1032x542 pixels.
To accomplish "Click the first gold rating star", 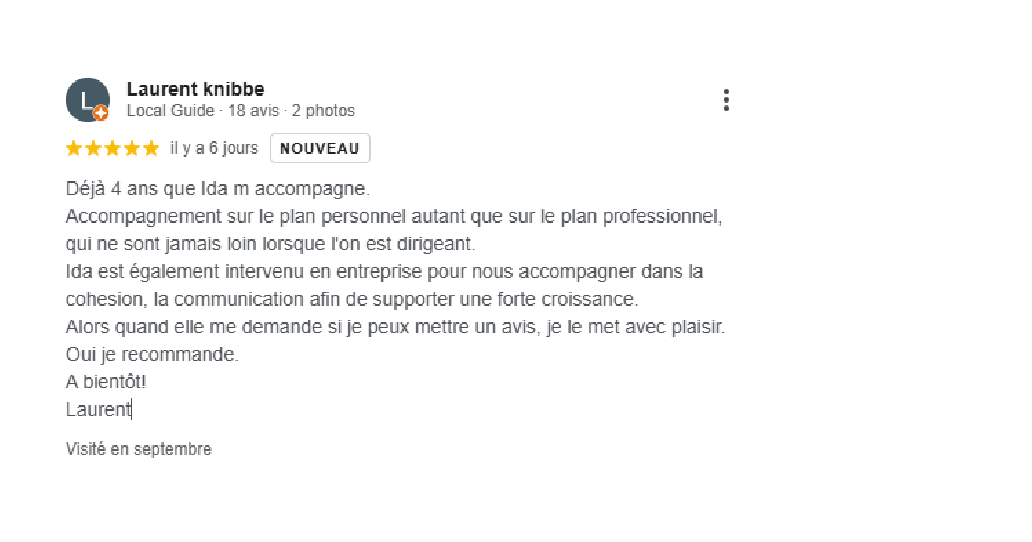I will tap(74, 148).
